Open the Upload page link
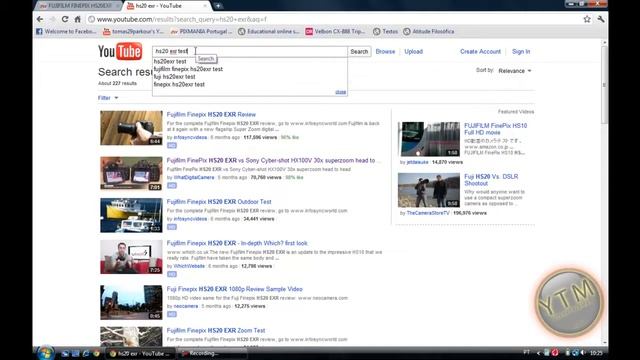 pyautogui.click(x=413, y=51)
